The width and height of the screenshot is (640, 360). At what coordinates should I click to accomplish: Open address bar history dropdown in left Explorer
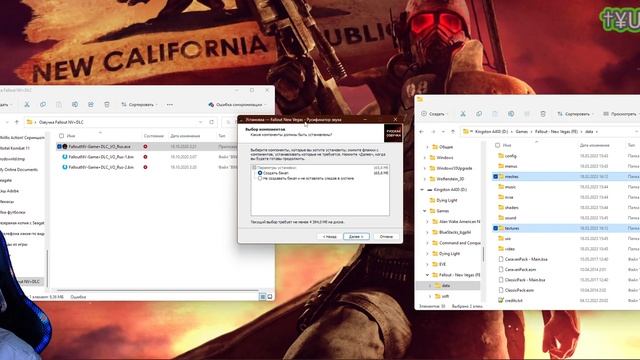tap(200, 122)
